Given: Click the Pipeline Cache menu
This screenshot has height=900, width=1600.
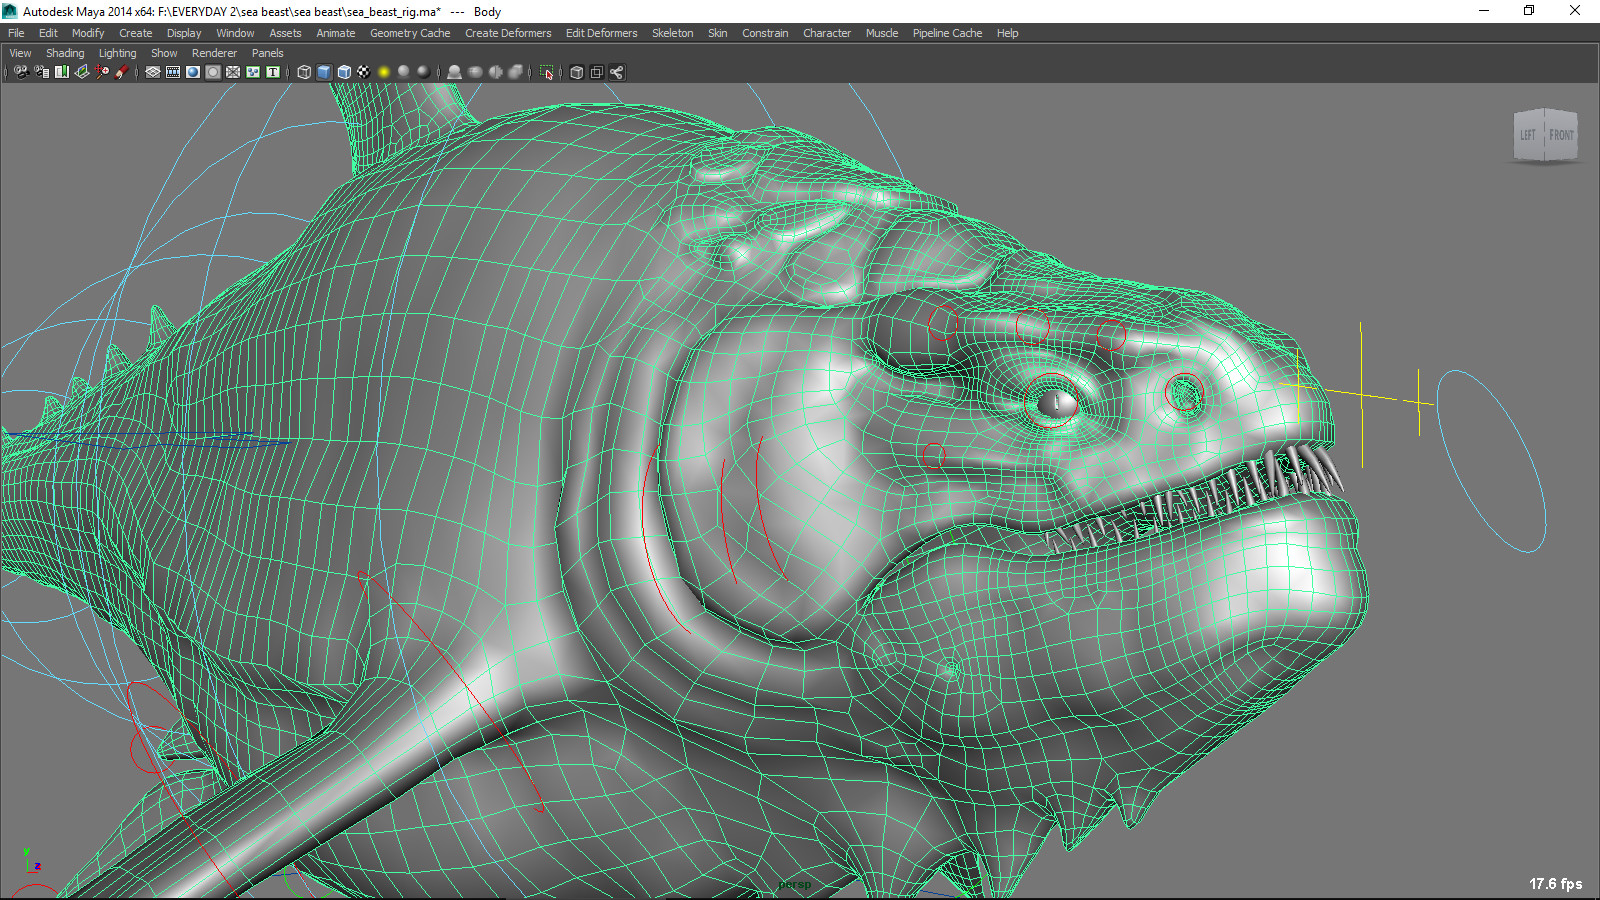Looking at the screenshot, I should (946, 33).
